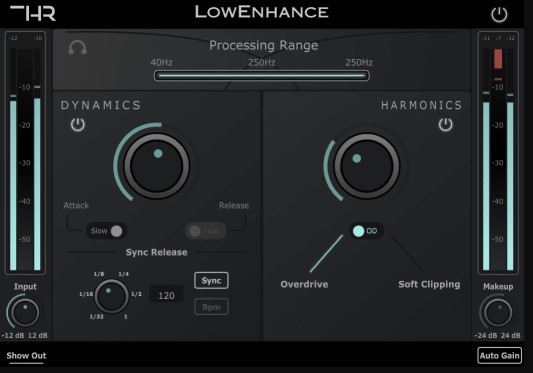The width and height of the screenshot is (533, 373).
Task: Toggle the main plugin power button
Action: click(x=499, y=15)
